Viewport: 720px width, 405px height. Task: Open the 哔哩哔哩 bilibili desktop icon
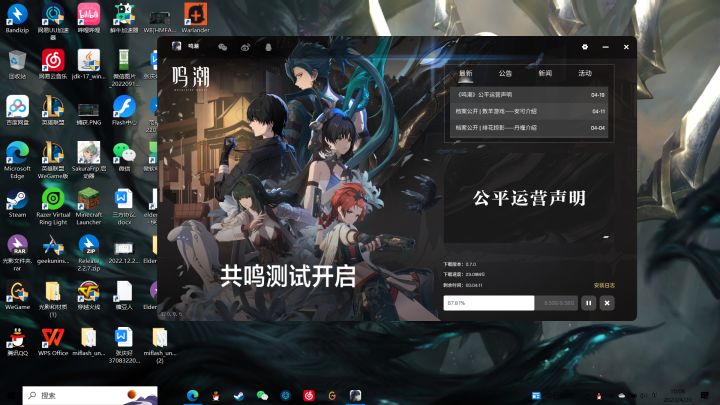click(x=89, y=18)
